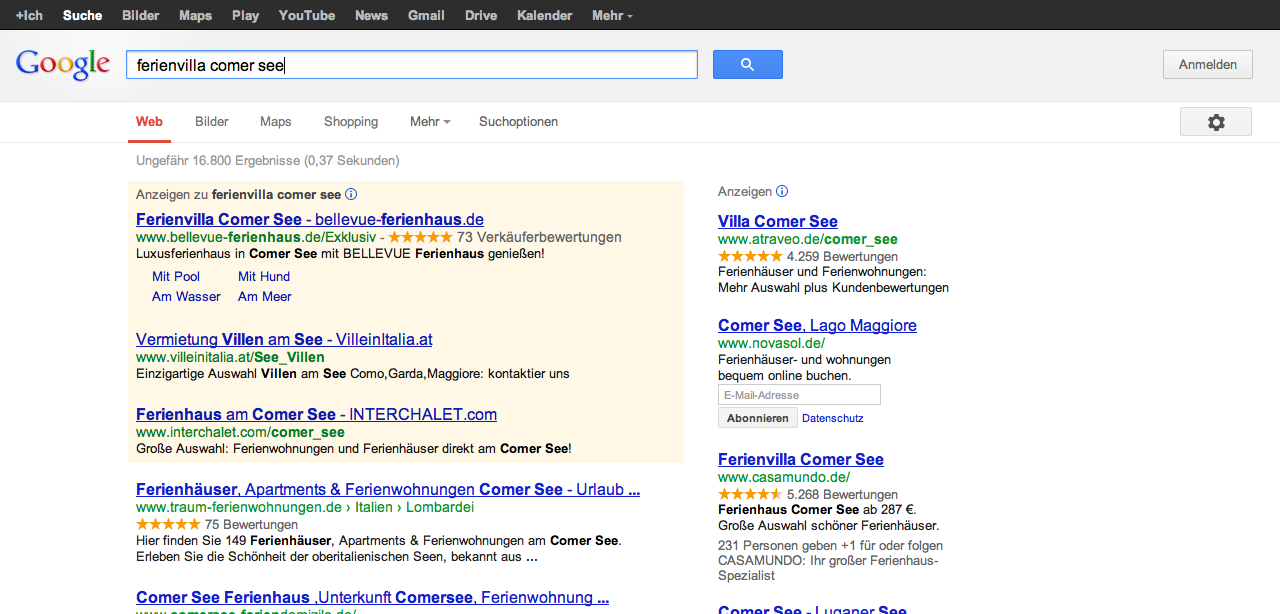
Task: Click the blue magnifier search button
Action: [747, 65]
